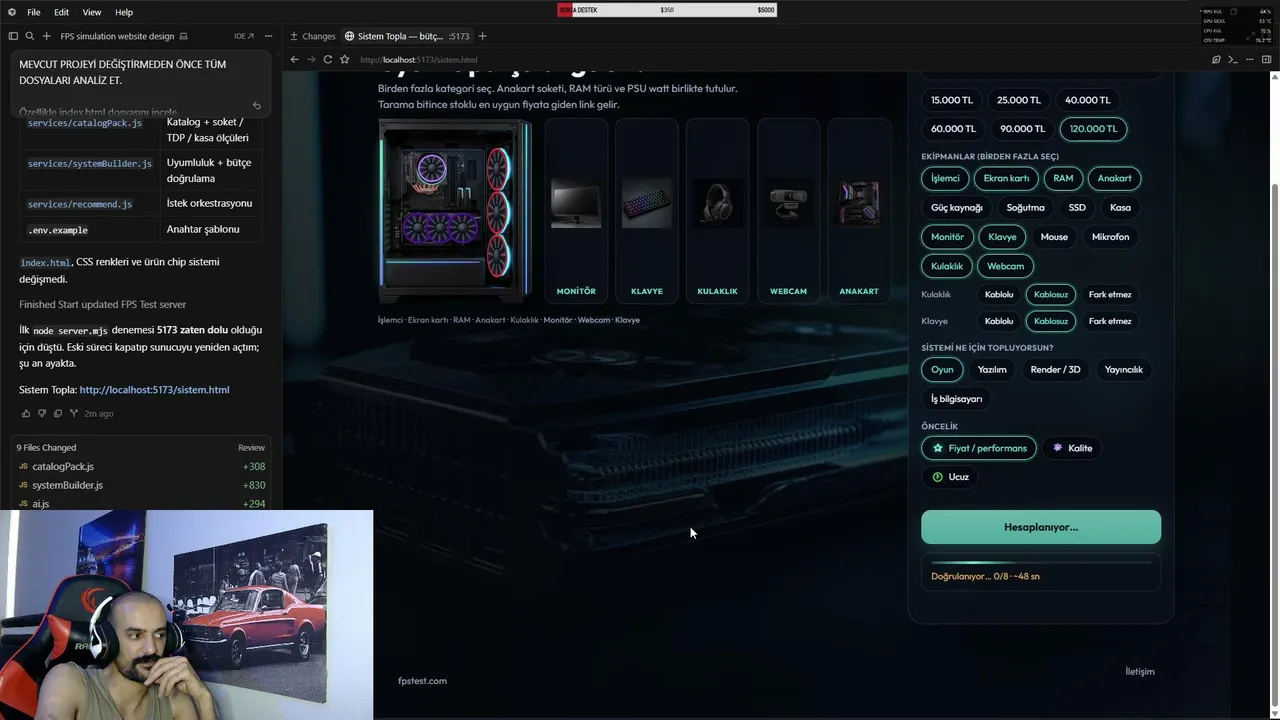This screenshot has width=1280, height=720.
Task: Go back in the browser preview
Action: coord(294,60)
